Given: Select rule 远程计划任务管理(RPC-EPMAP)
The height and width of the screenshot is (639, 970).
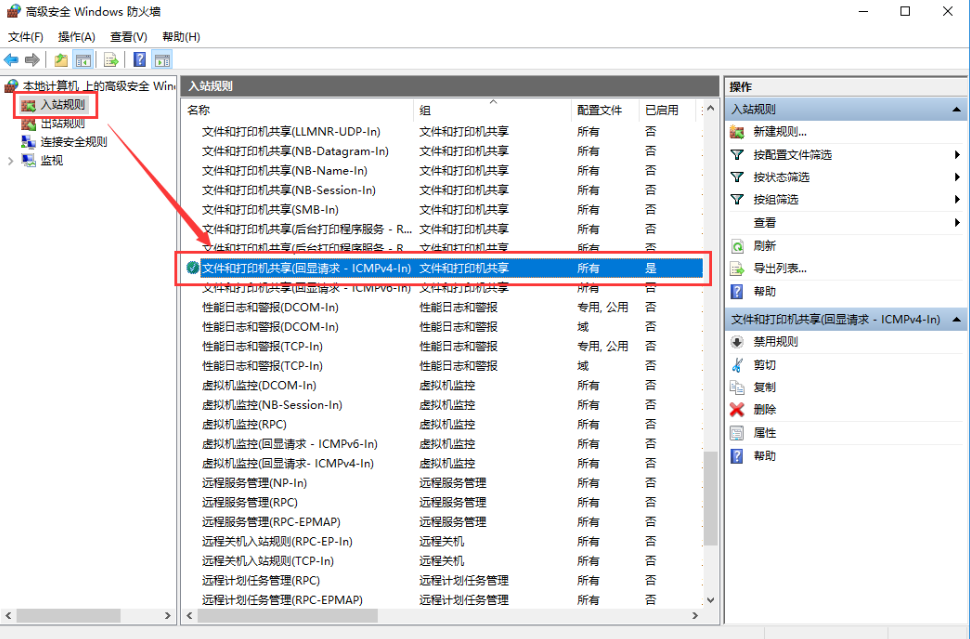Looking at the screenshot, I should pyautogui.click(x=282, y=600).
